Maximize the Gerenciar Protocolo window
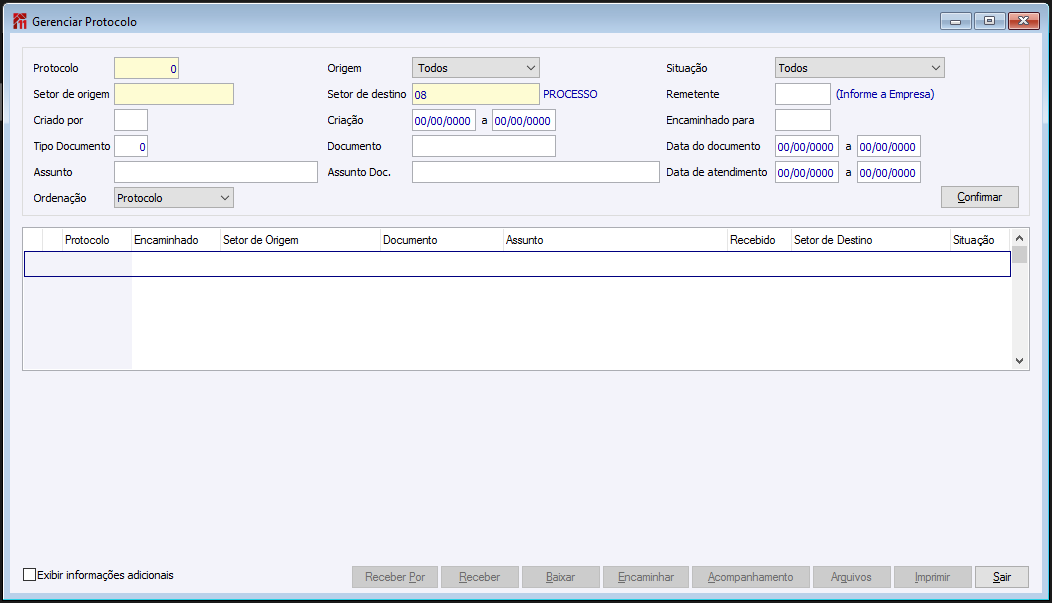Screen dimensions: 1052x603 pos(989,21)
